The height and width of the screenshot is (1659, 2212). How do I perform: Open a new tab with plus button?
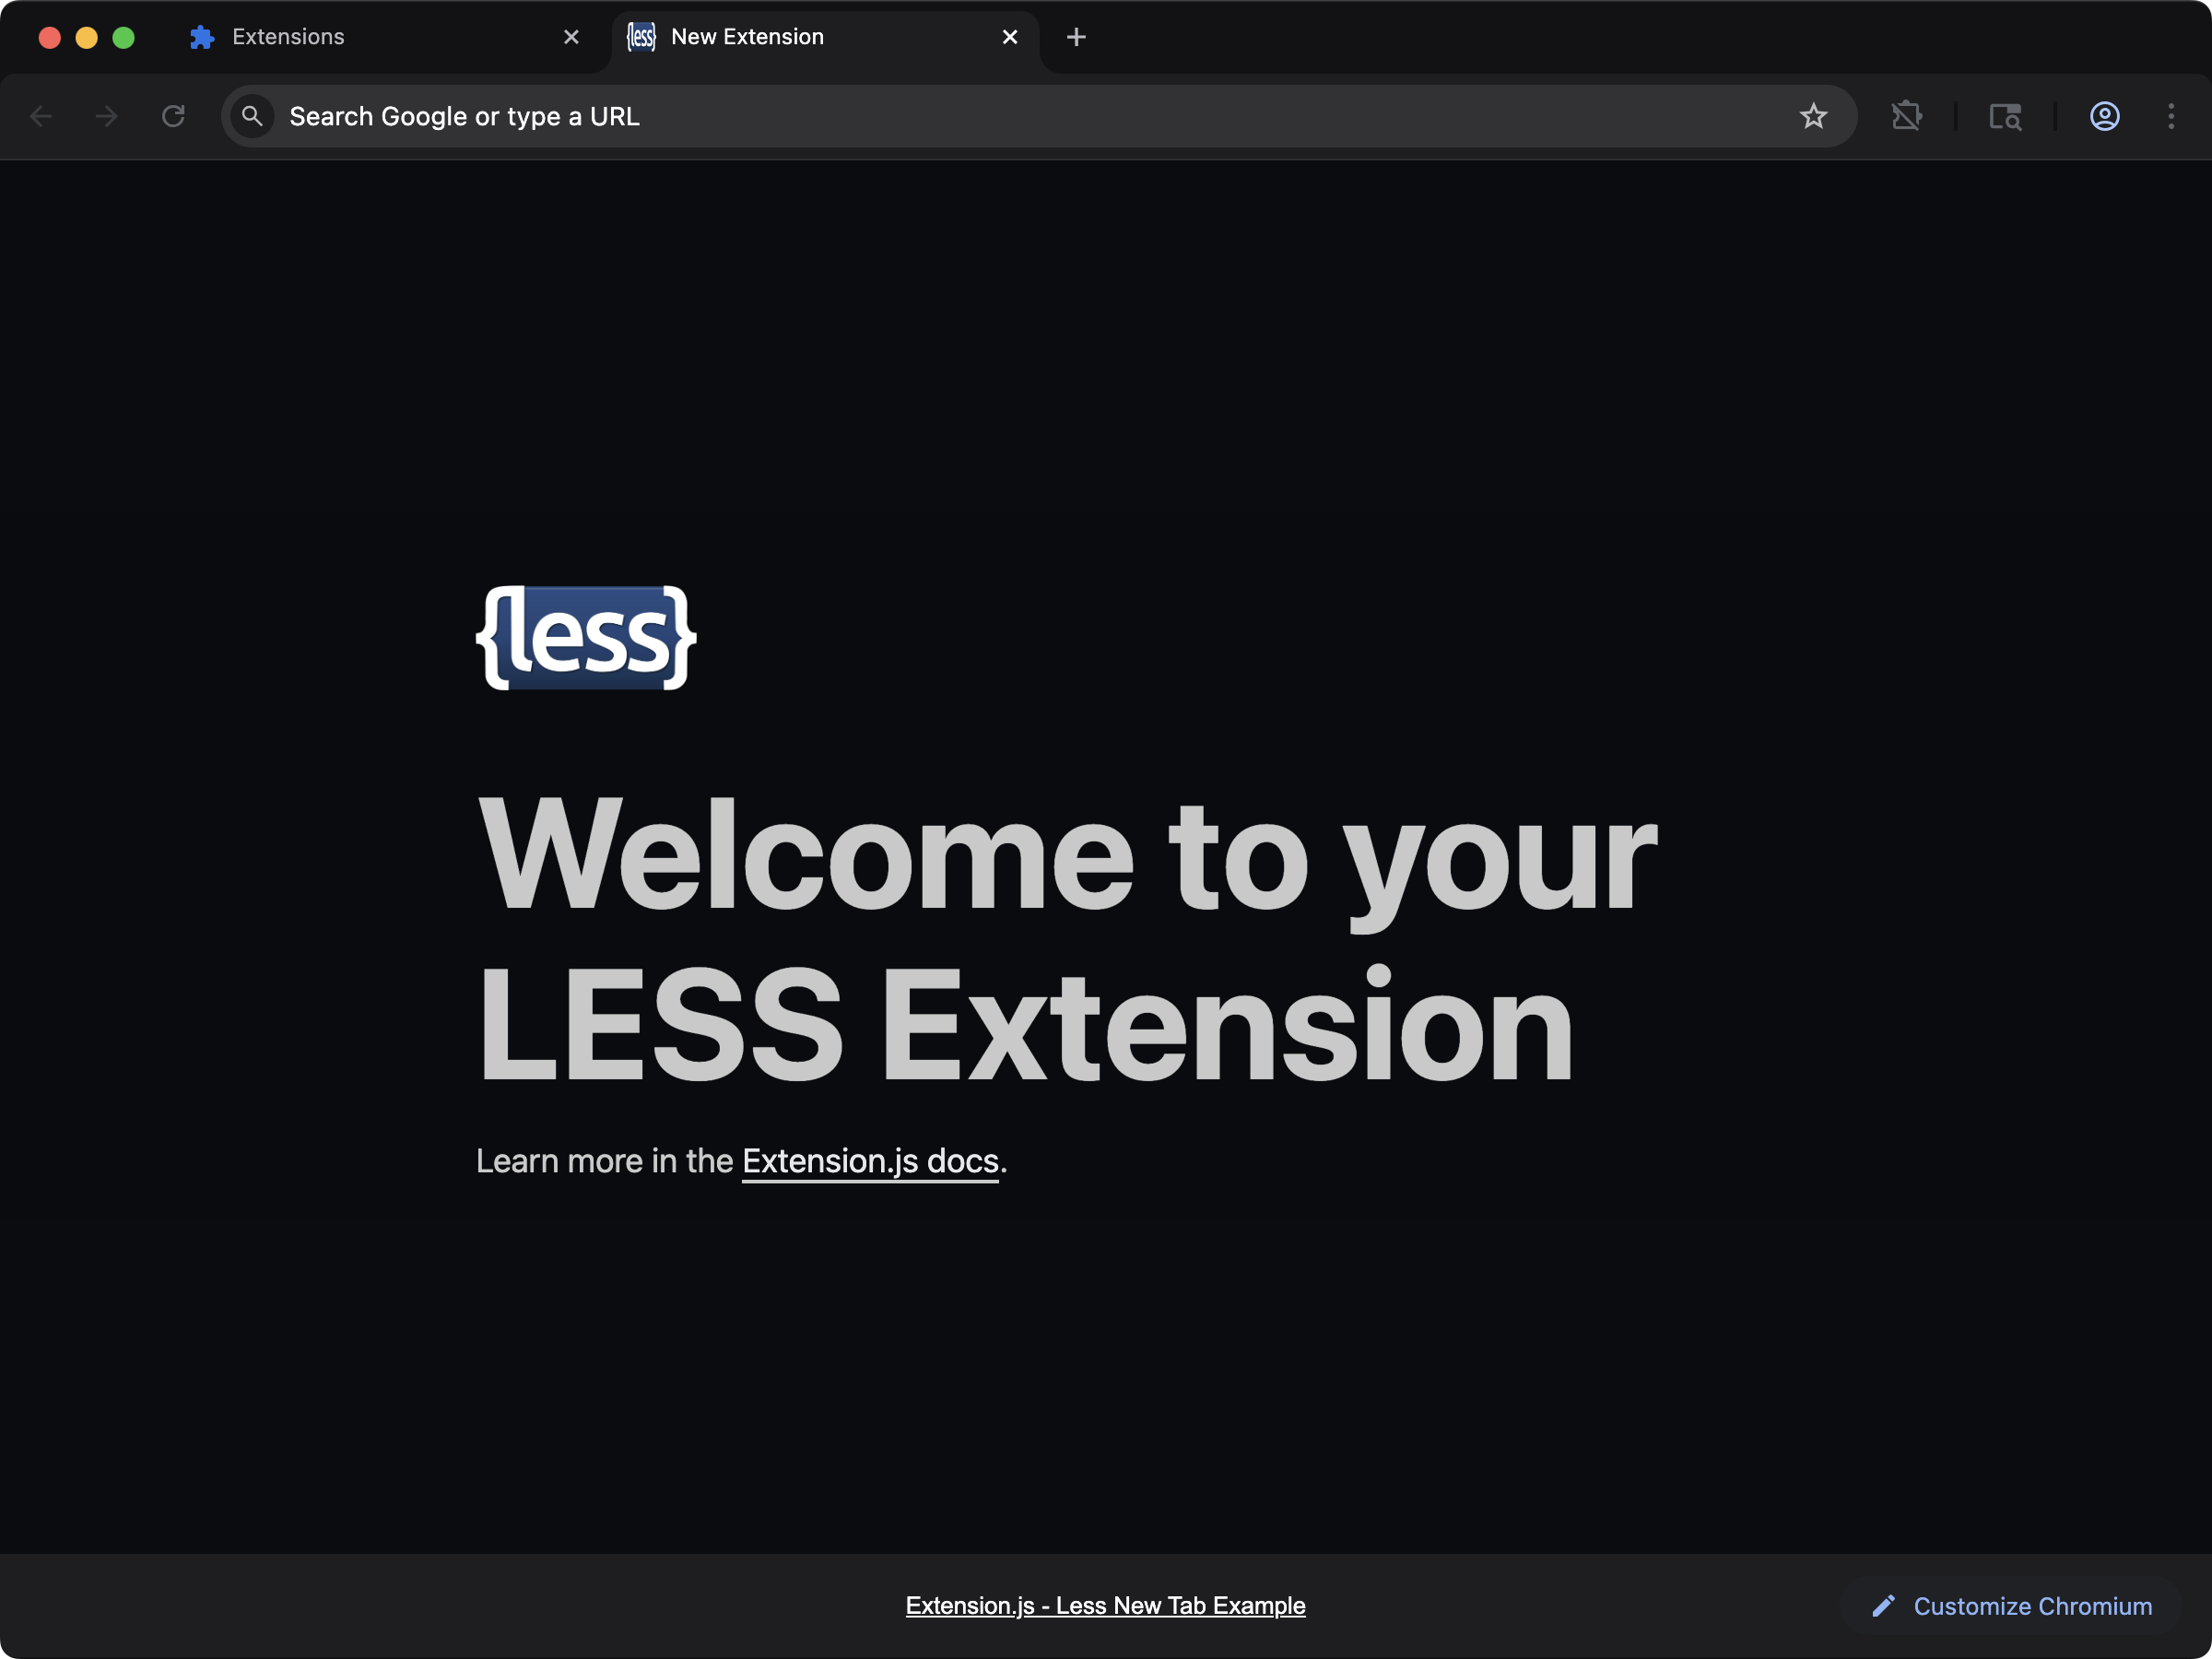coord(1076,37)
